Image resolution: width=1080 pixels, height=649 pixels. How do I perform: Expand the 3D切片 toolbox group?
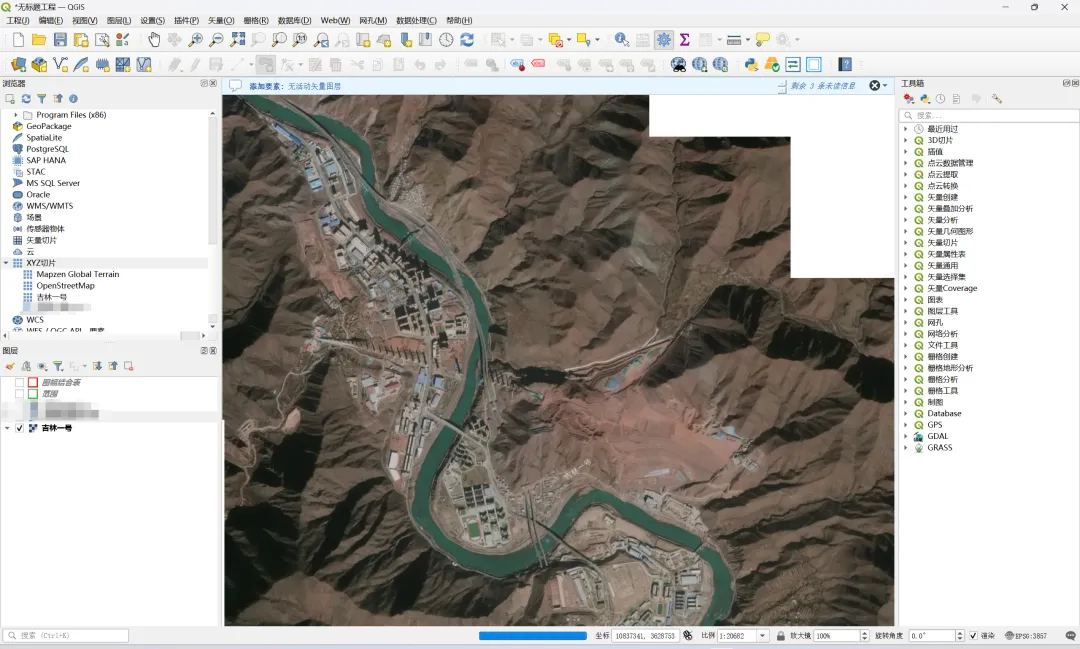pyautogui.click(x=906, y=141)
